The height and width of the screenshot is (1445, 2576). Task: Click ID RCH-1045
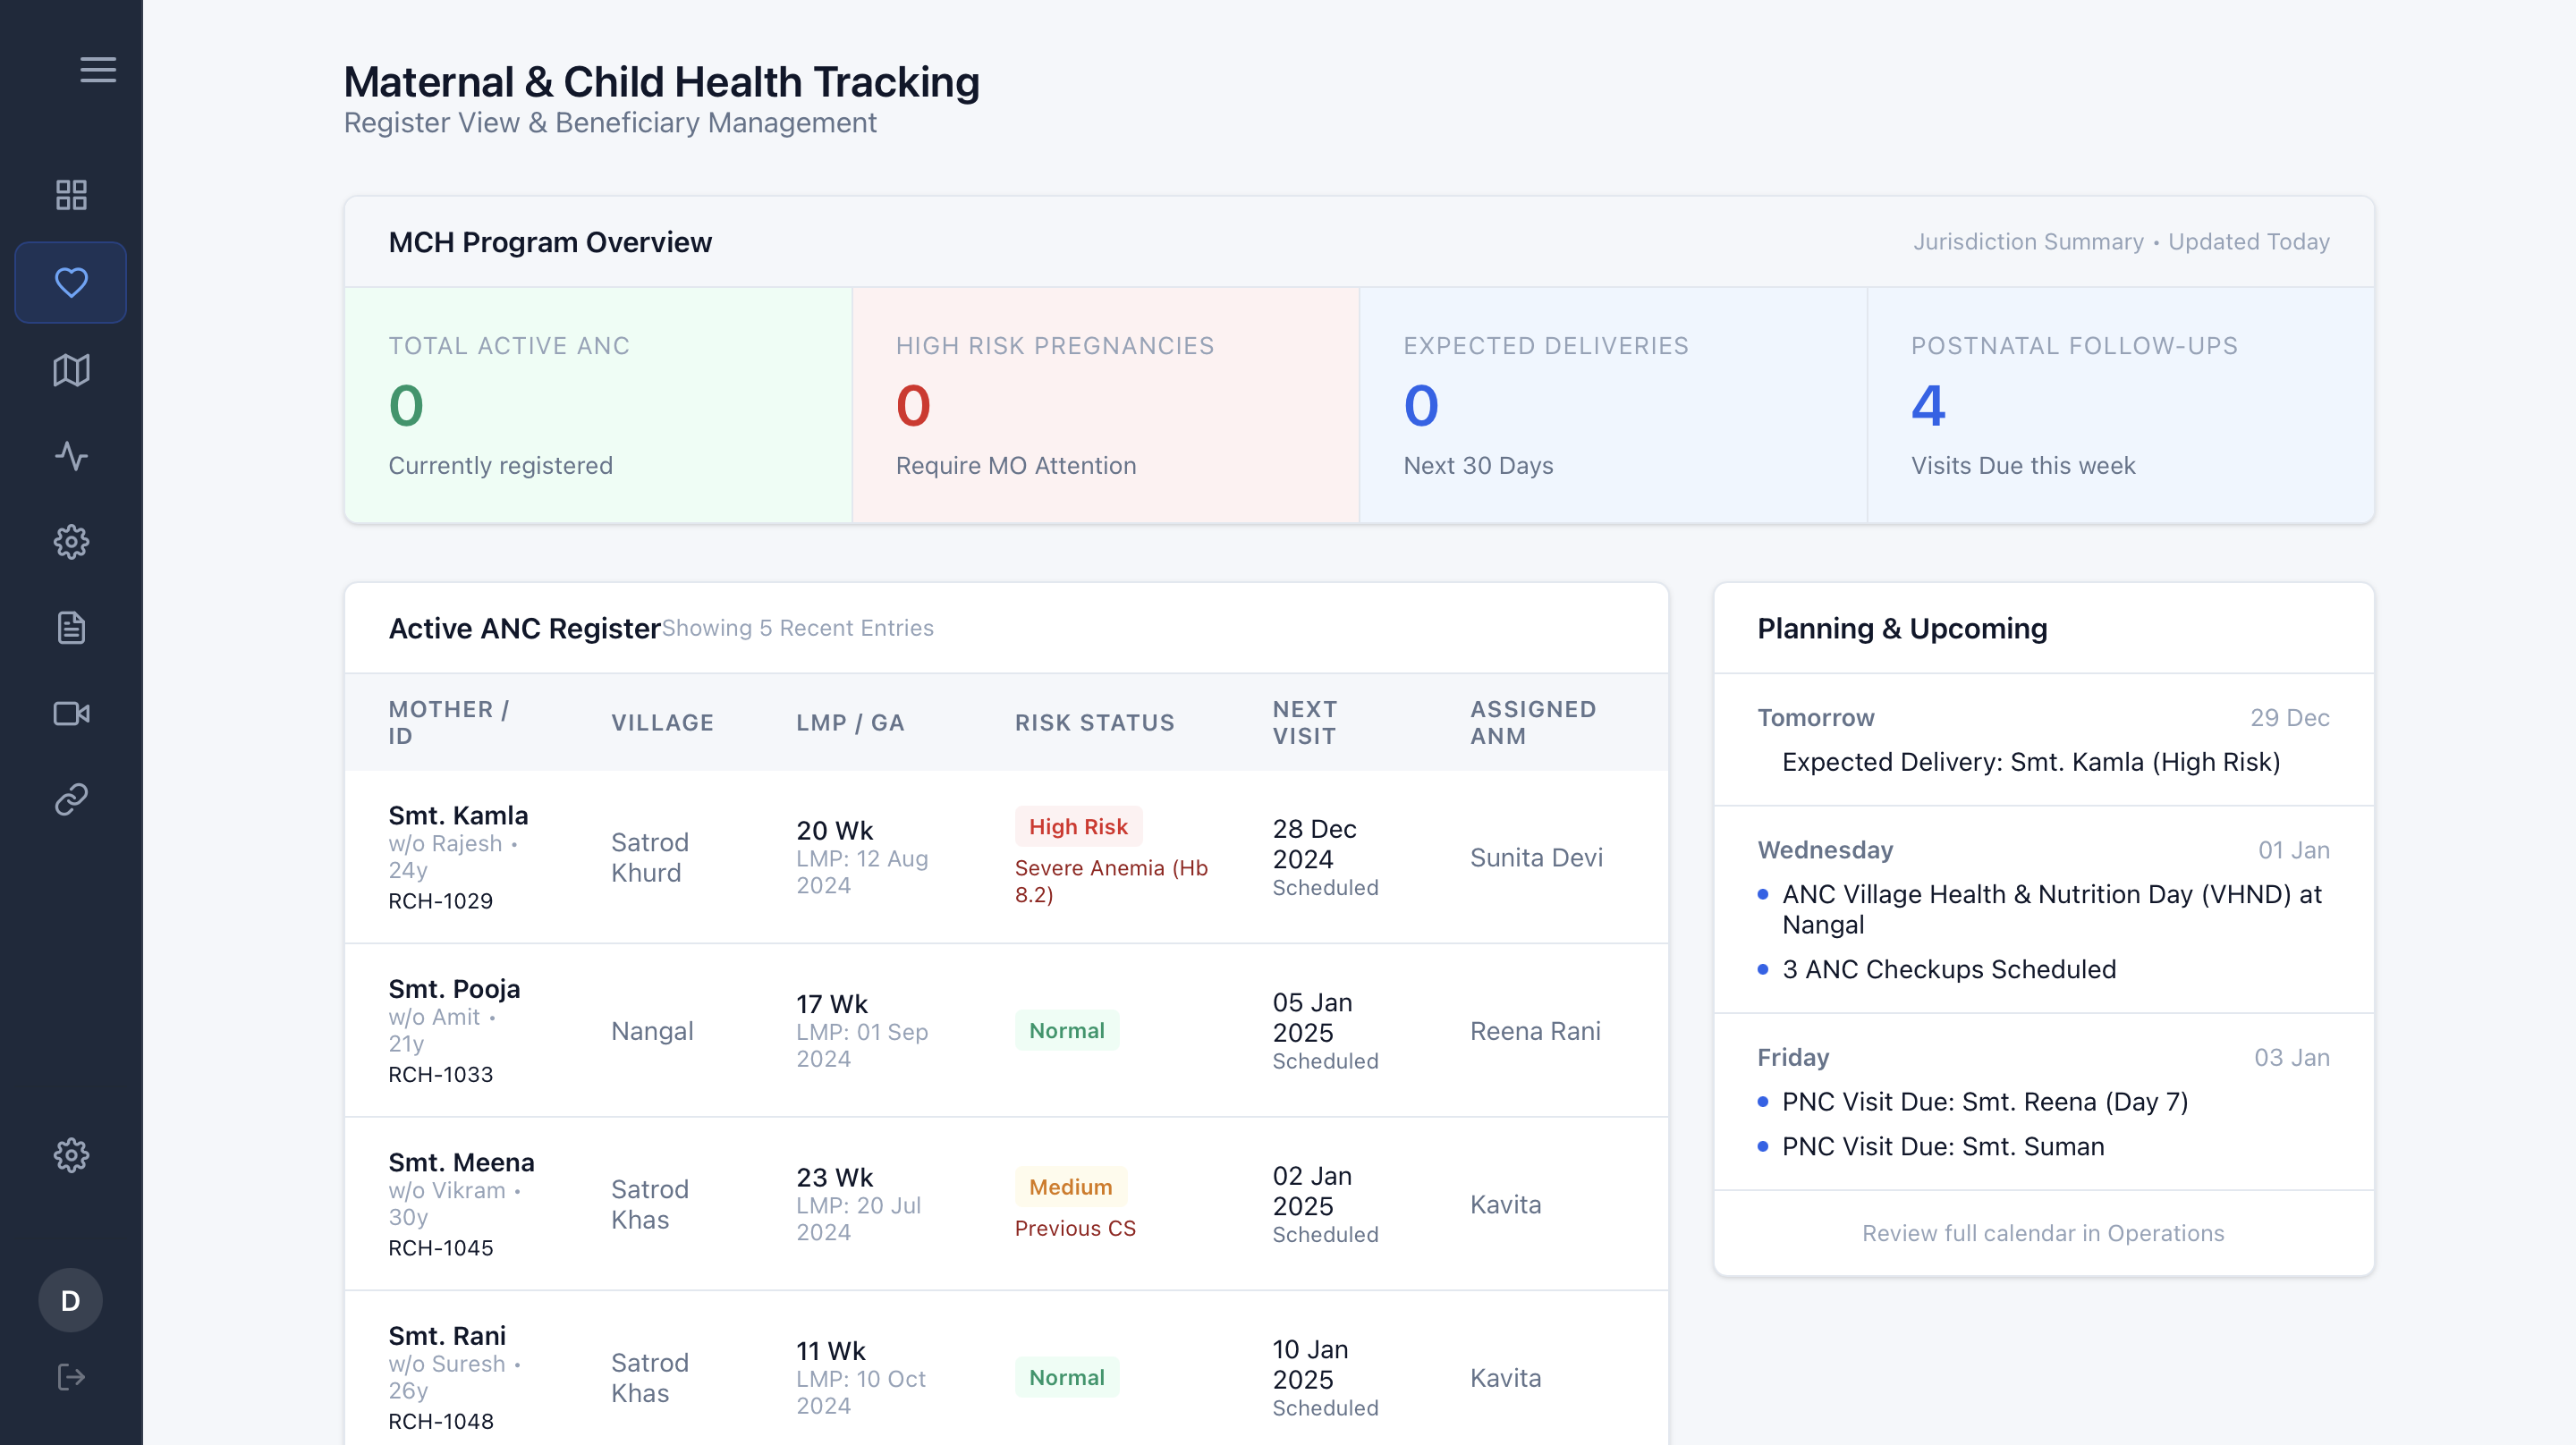coord(440,1248)
